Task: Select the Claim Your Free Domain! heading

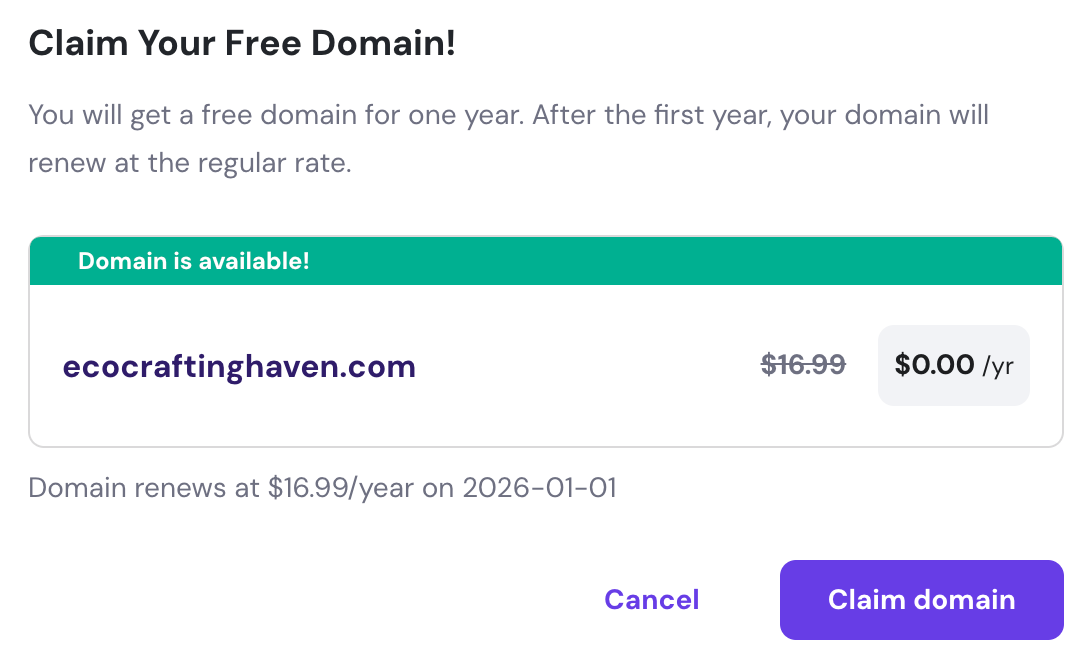Action: (243, 43)
